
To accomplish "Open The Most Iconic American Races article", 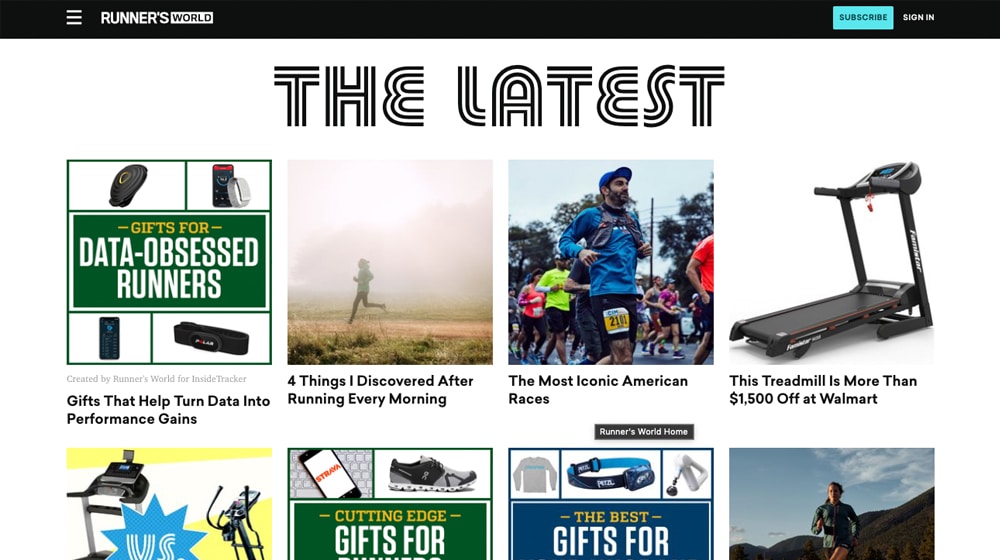I will [598, 390].
